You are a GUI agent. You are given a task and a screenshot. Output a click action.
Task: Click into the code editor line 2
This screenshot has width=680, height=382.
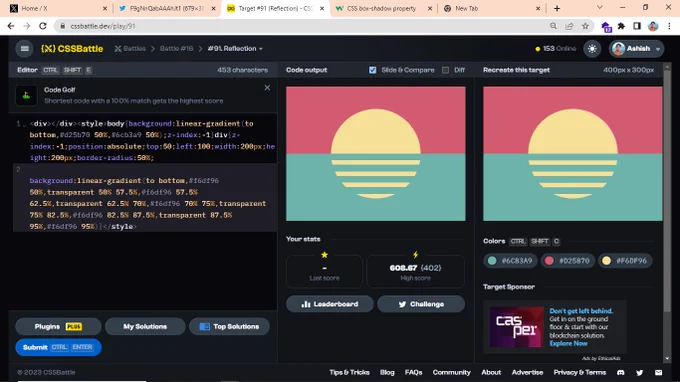145,197
